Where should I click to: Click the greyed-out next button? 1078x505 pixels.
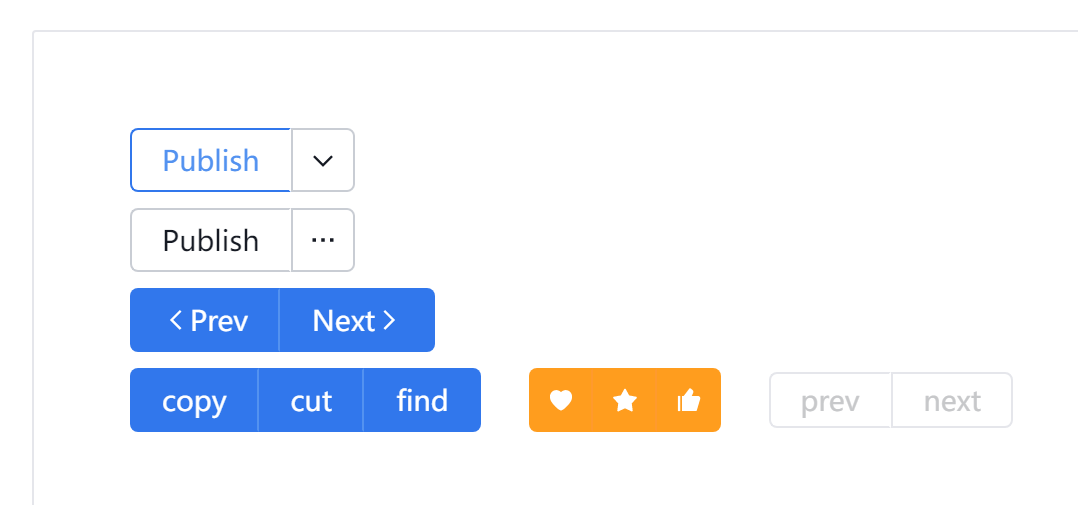[952, 400]
